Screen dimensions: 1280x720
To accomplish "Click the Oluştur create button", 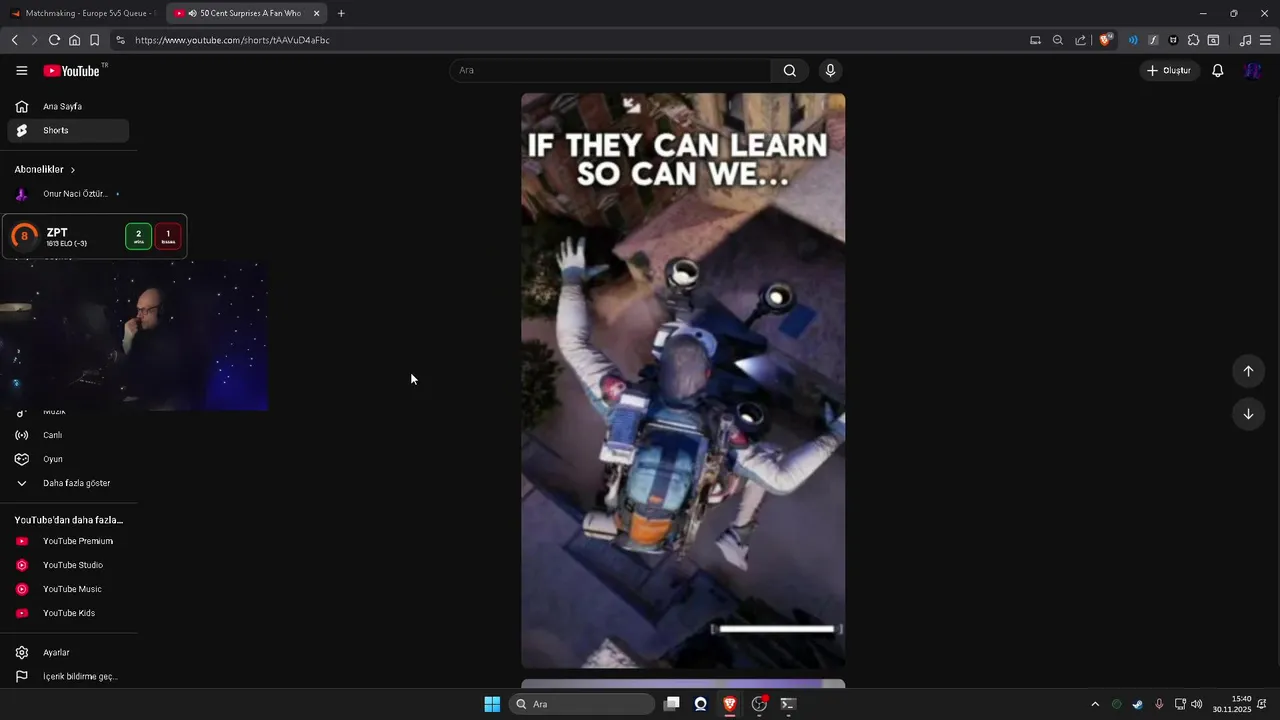I will pos(1169,71).
